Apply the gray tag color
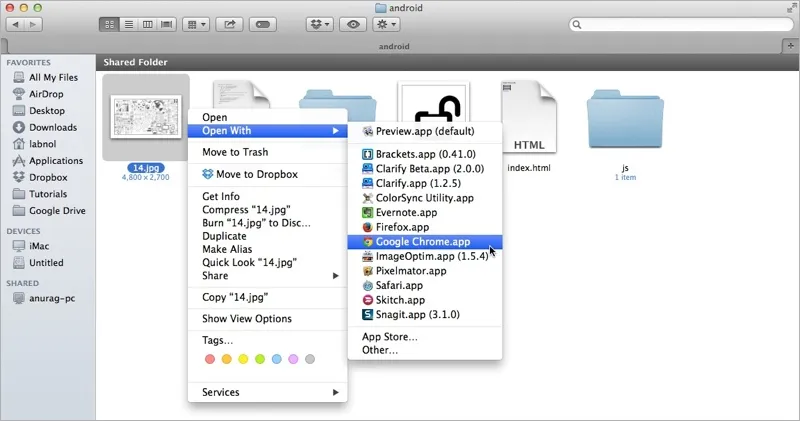 pos(310,359)
